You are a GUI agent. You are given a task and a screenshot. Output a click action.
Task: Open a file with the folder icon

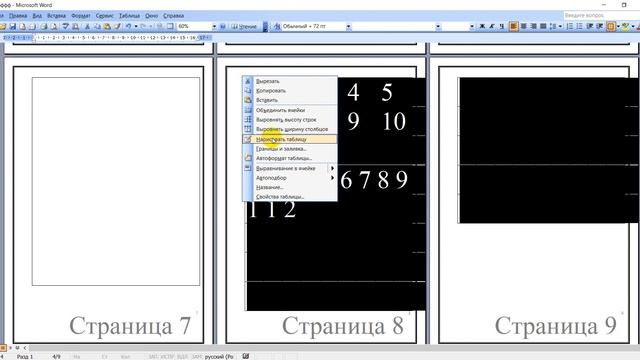(2, 27)
